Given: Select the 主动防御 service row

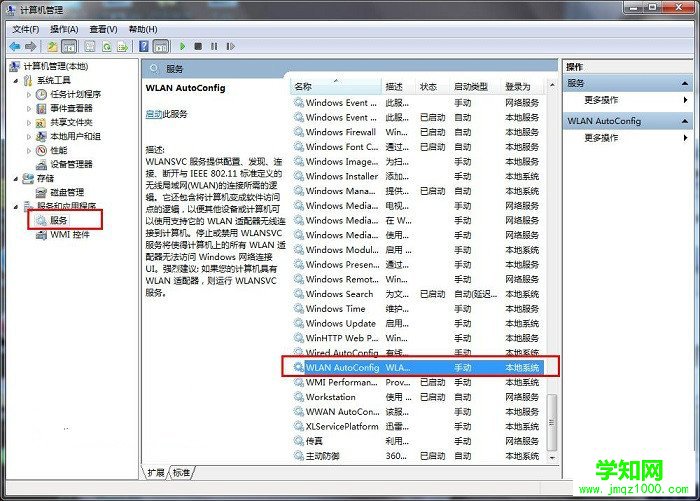Looking at the screenshot, I should pos(418,456).
